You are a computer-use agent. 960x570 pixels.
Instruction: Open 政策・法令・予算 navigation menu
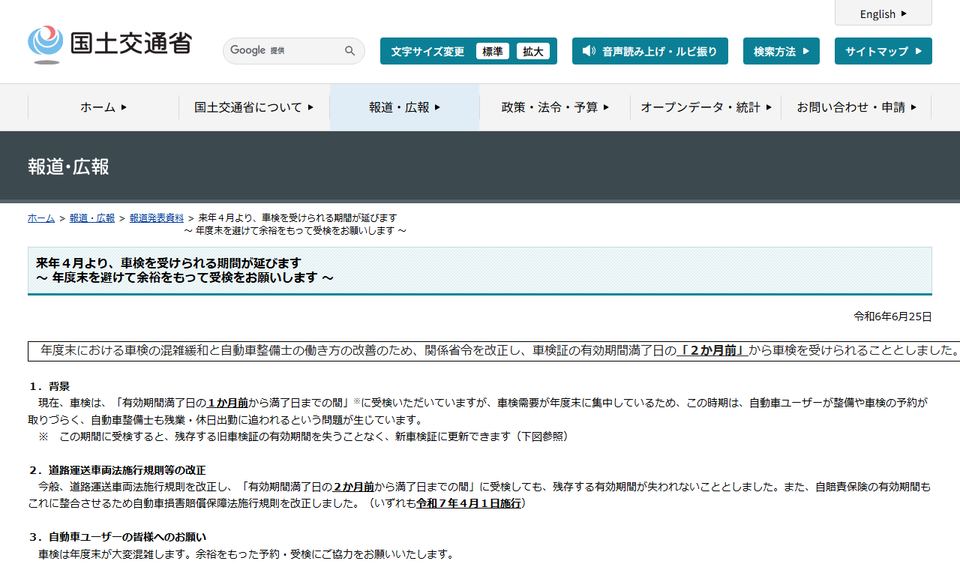click(x=555, y=107)
